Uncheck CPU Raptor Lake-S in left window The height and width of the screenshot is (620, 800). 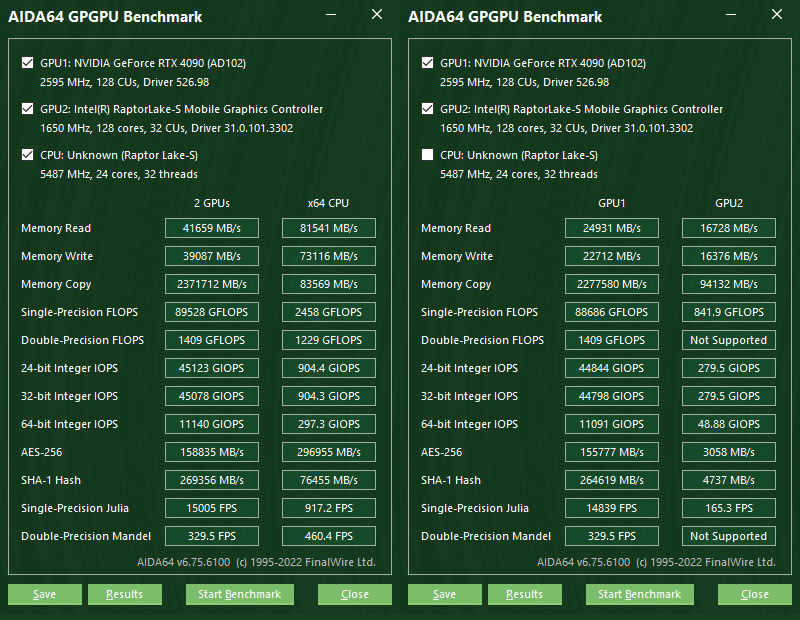tap(28, 155)
